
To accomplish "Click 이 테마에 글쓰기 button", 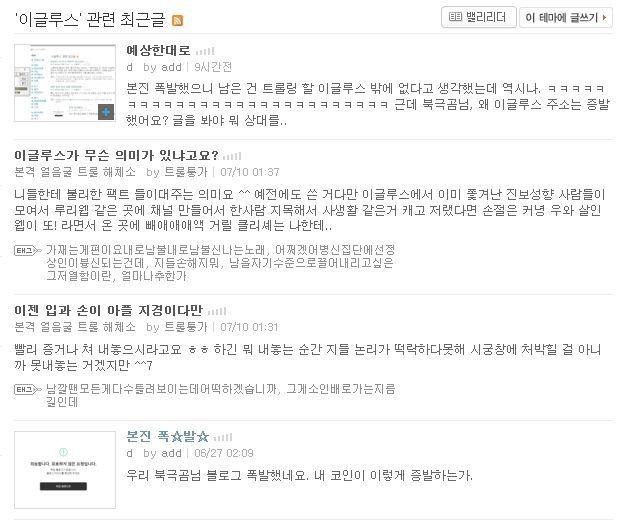I will [x=566, y=17].
